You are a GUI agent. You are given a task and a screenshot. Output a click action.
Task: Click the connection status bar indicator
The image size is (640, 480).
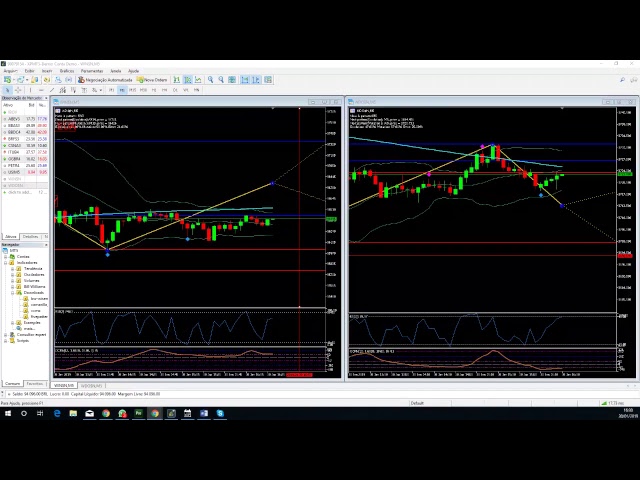click(x=613, y=403)
